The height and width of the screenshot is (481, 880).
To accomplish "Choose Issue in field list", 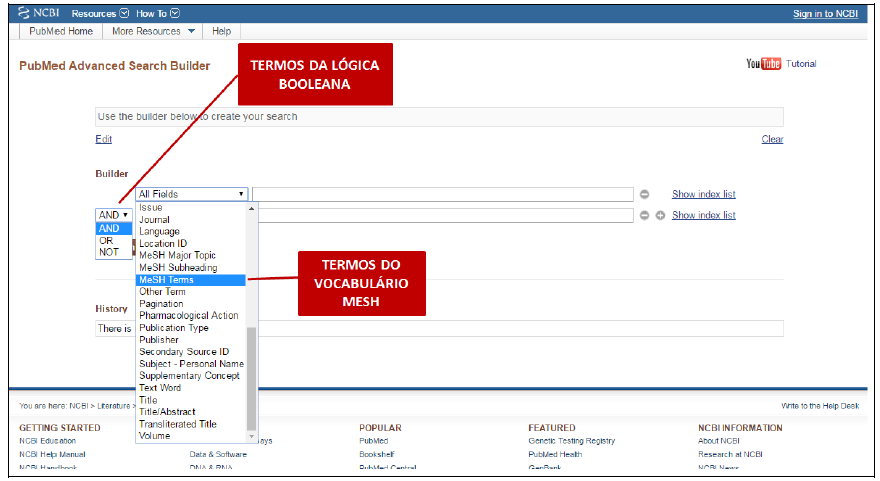I will (x=190, y=208).
